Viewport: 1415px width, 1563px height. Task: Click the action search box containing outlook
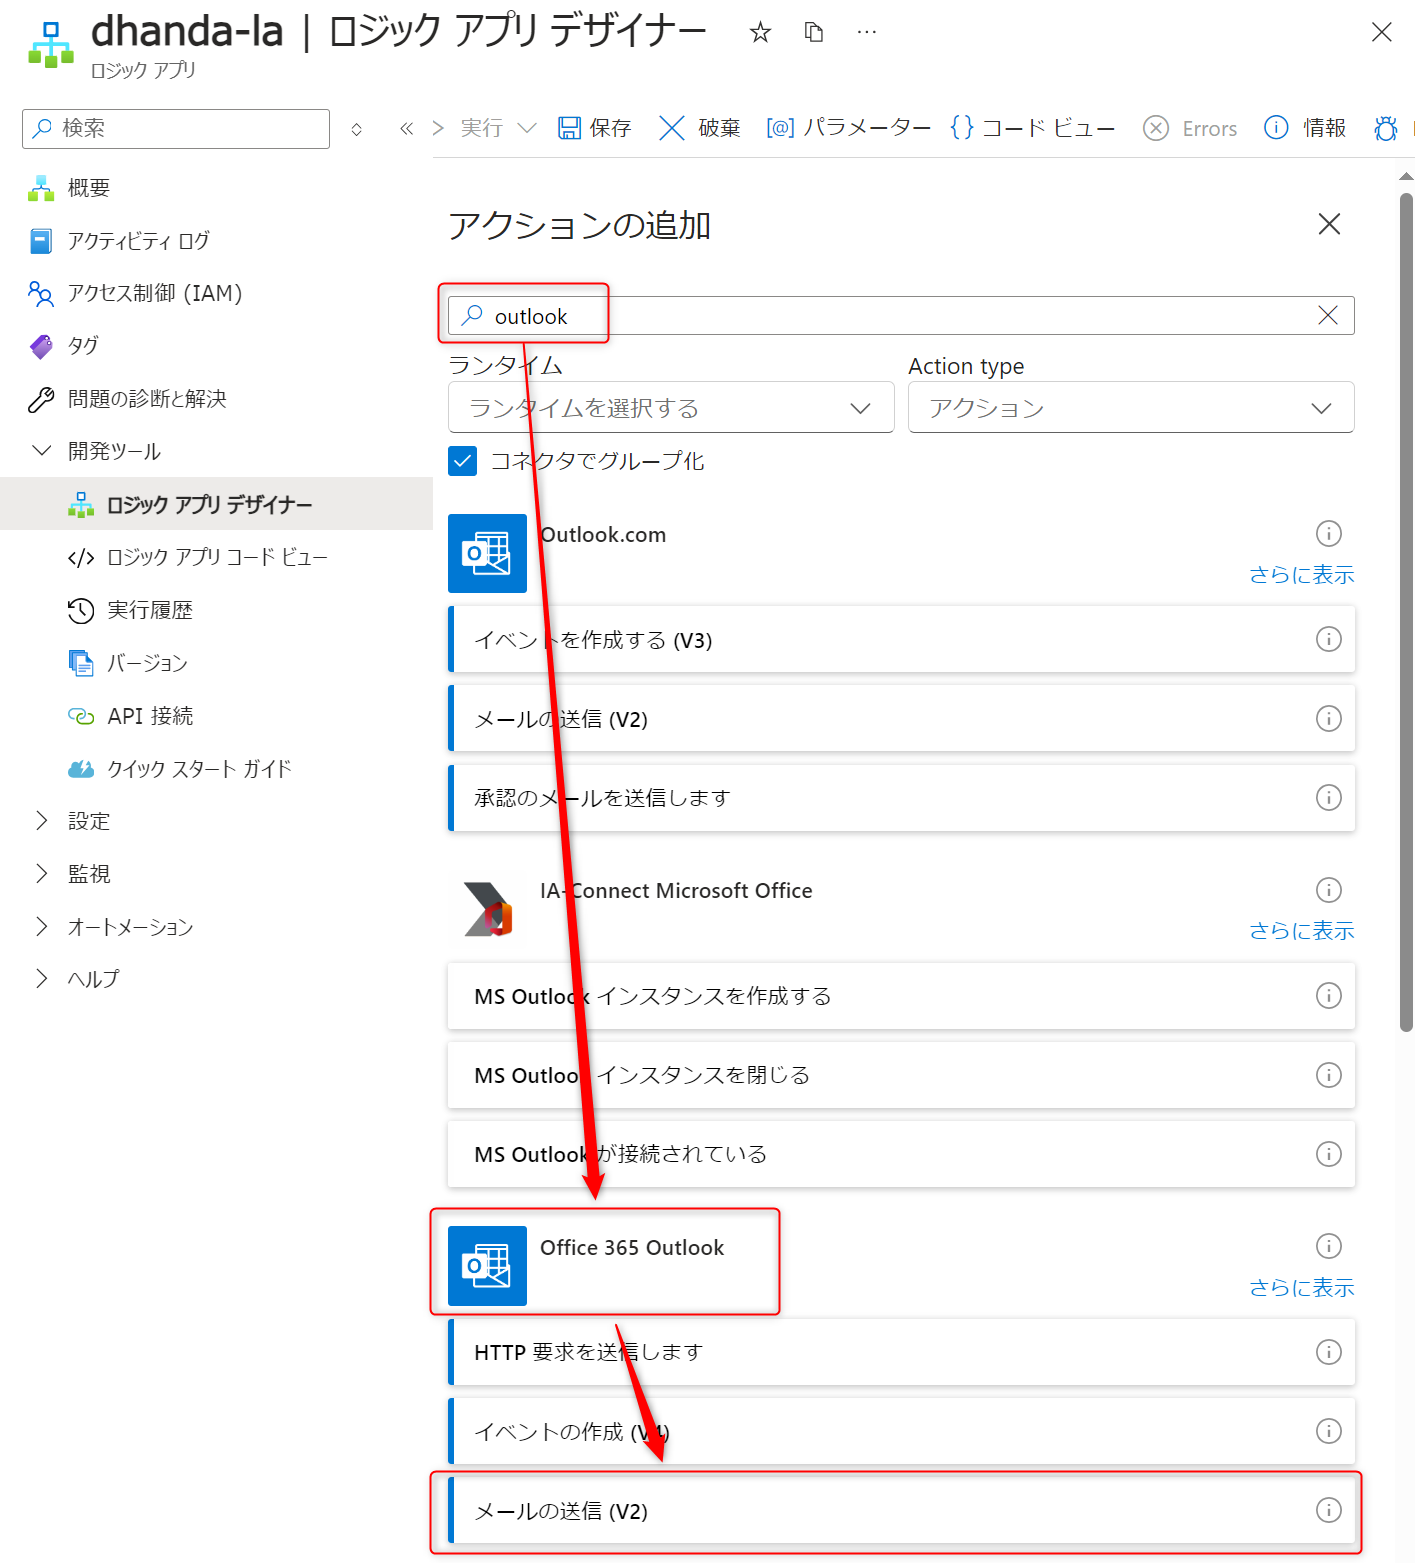point(901,315)
